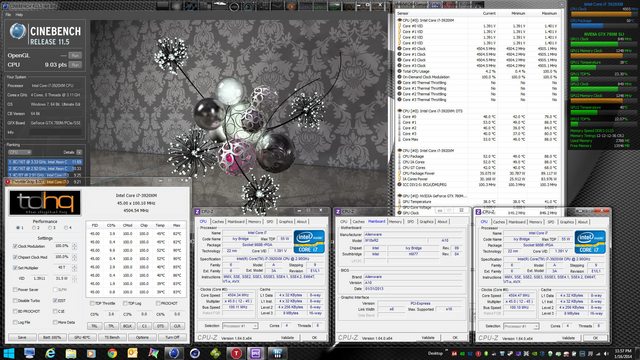Collapse the CPU [#0] DTS sensor group
Viewport: 640px width, 360px height.
[400, 111]
